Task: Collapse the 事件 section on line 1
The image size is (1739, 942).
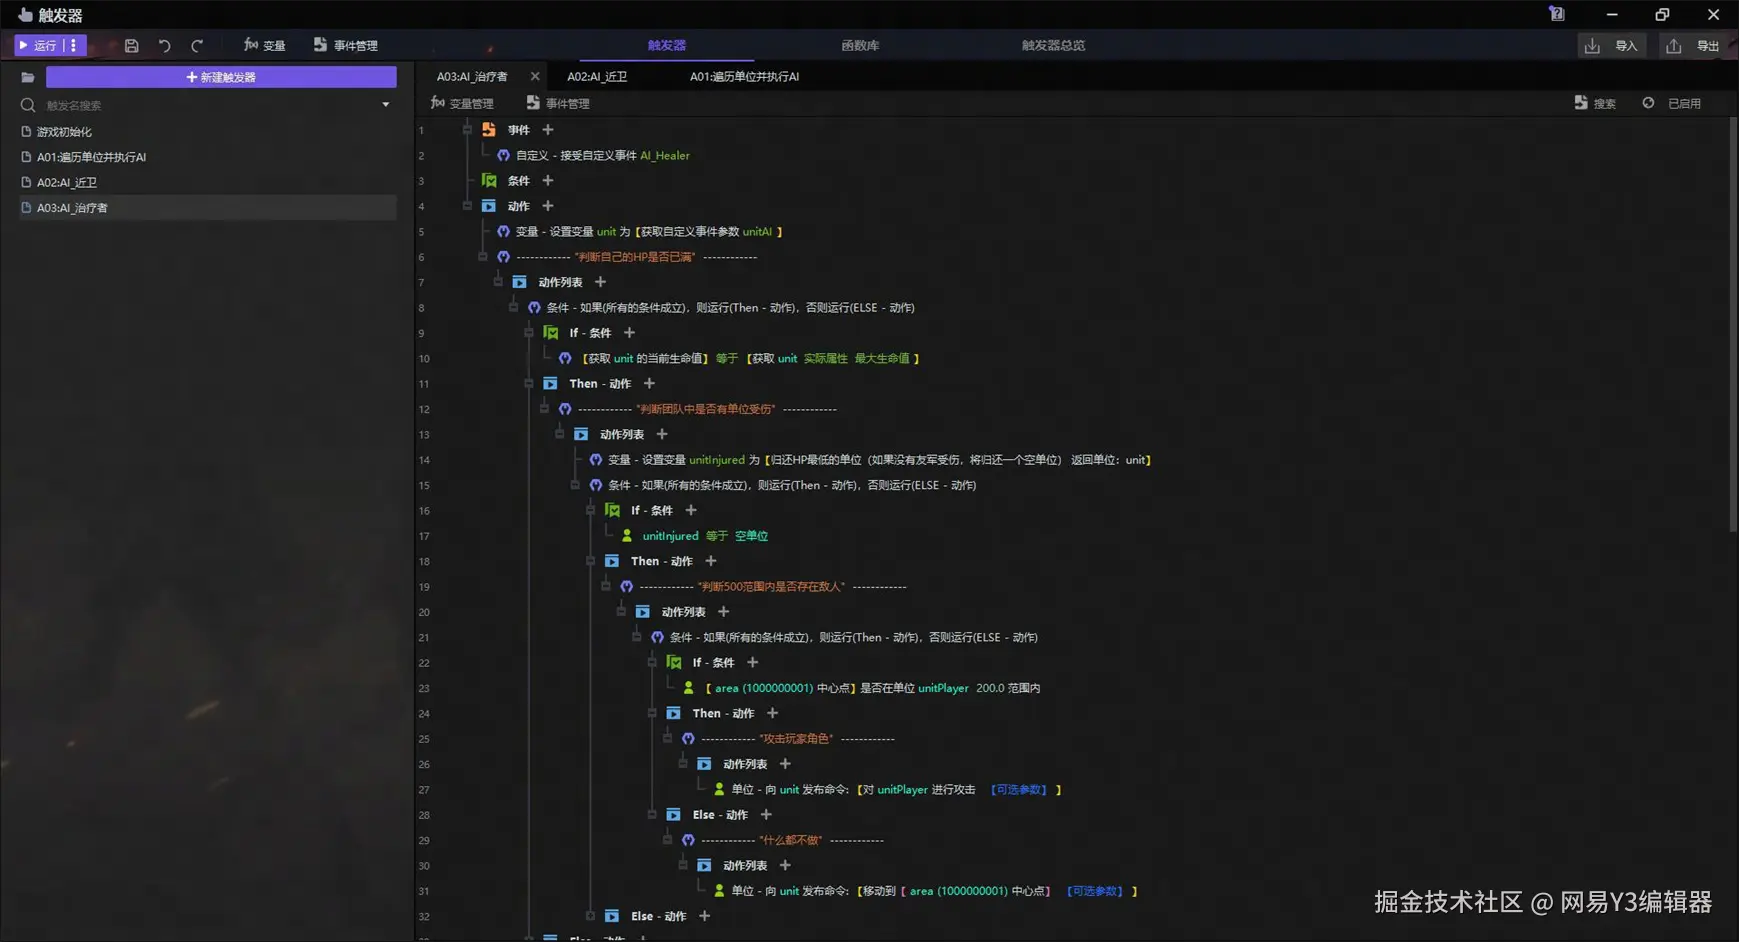Action: (x=467, y=130)
